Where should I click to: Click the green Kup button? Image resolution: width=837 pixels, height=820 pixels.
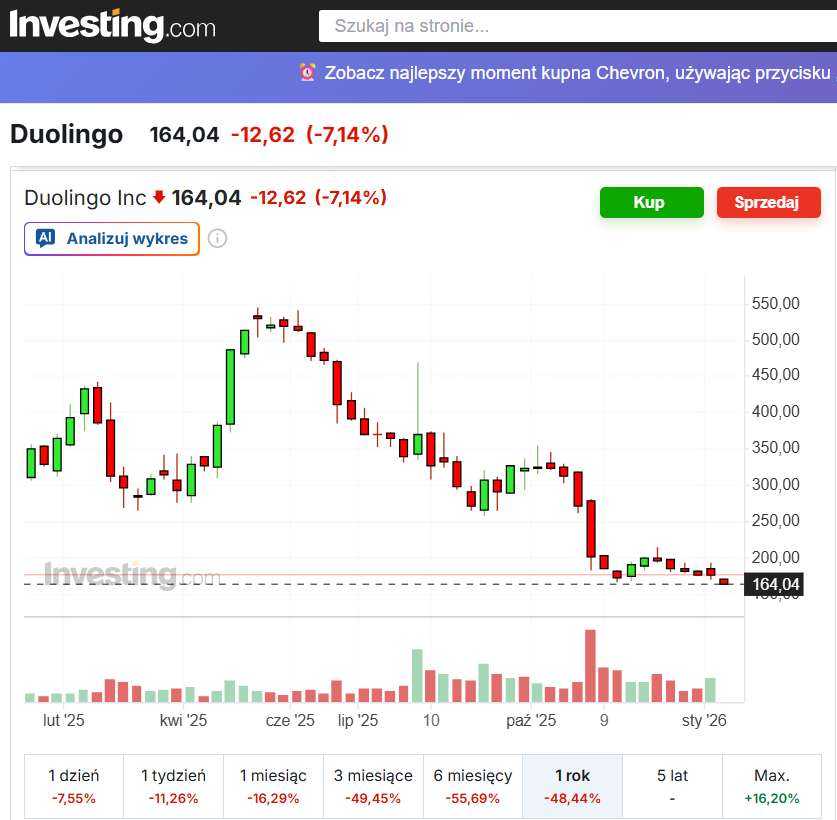[651, 202]
